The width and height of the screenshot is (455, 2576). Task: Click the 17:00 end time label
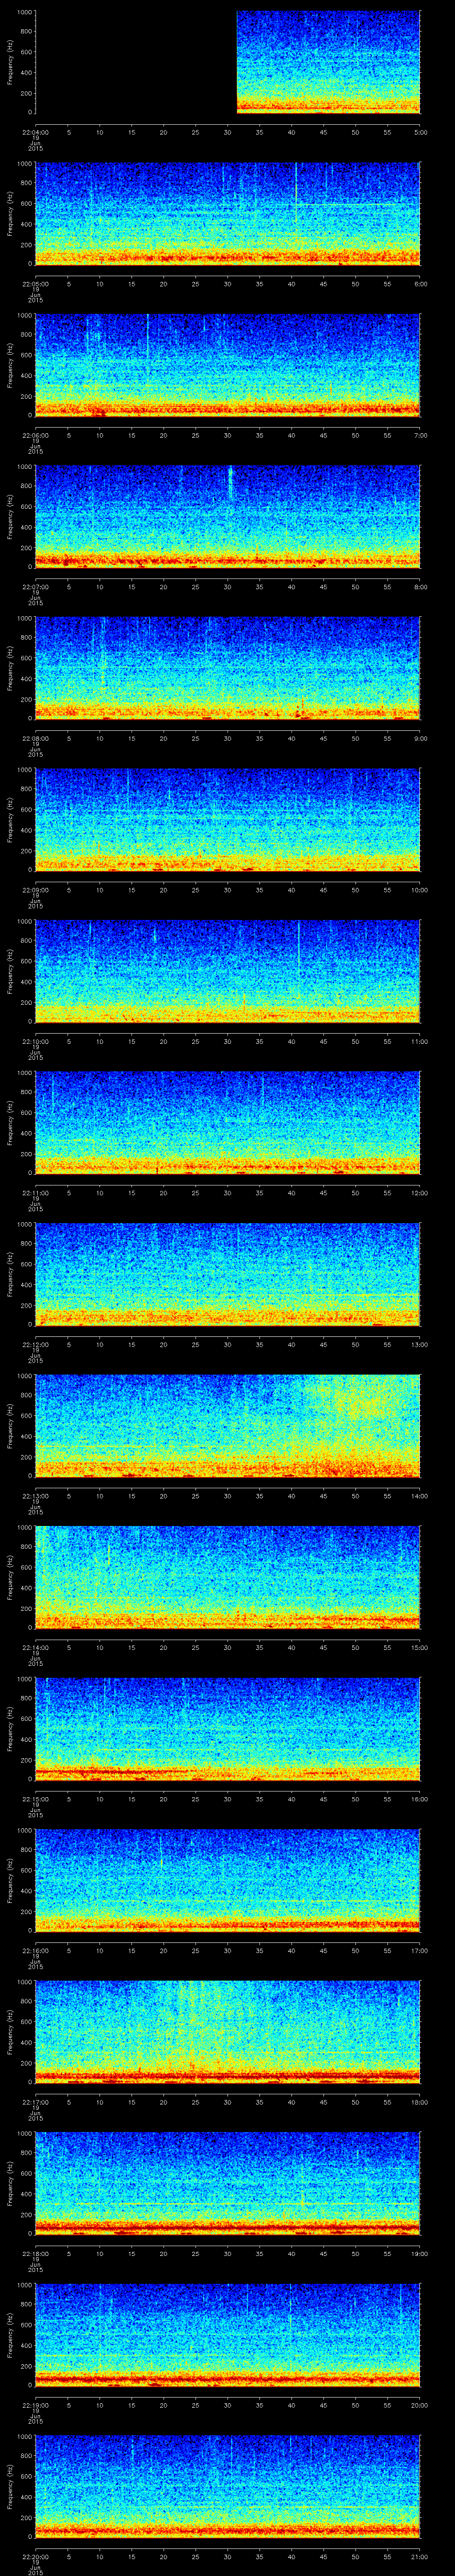(x=419, y=1950)
